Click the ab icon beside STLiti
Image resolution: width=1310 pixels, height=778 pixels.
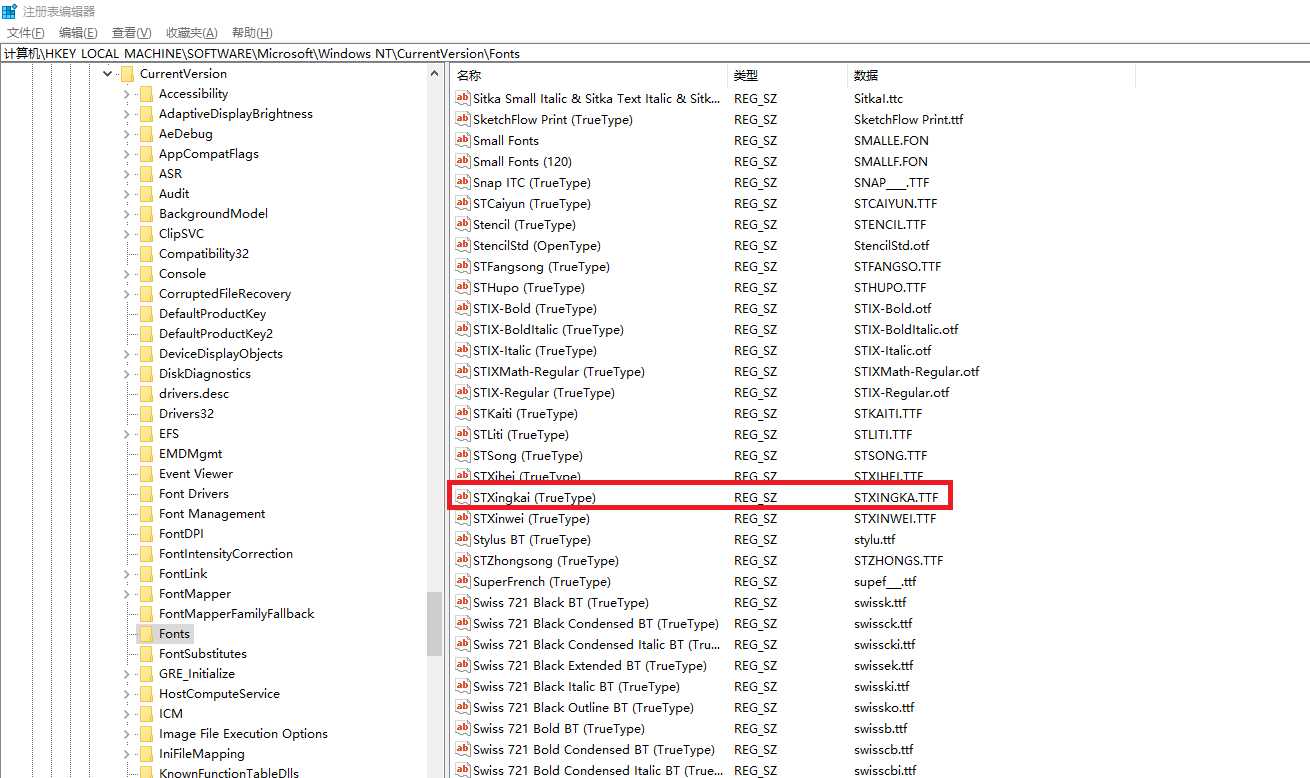point(462,434)
